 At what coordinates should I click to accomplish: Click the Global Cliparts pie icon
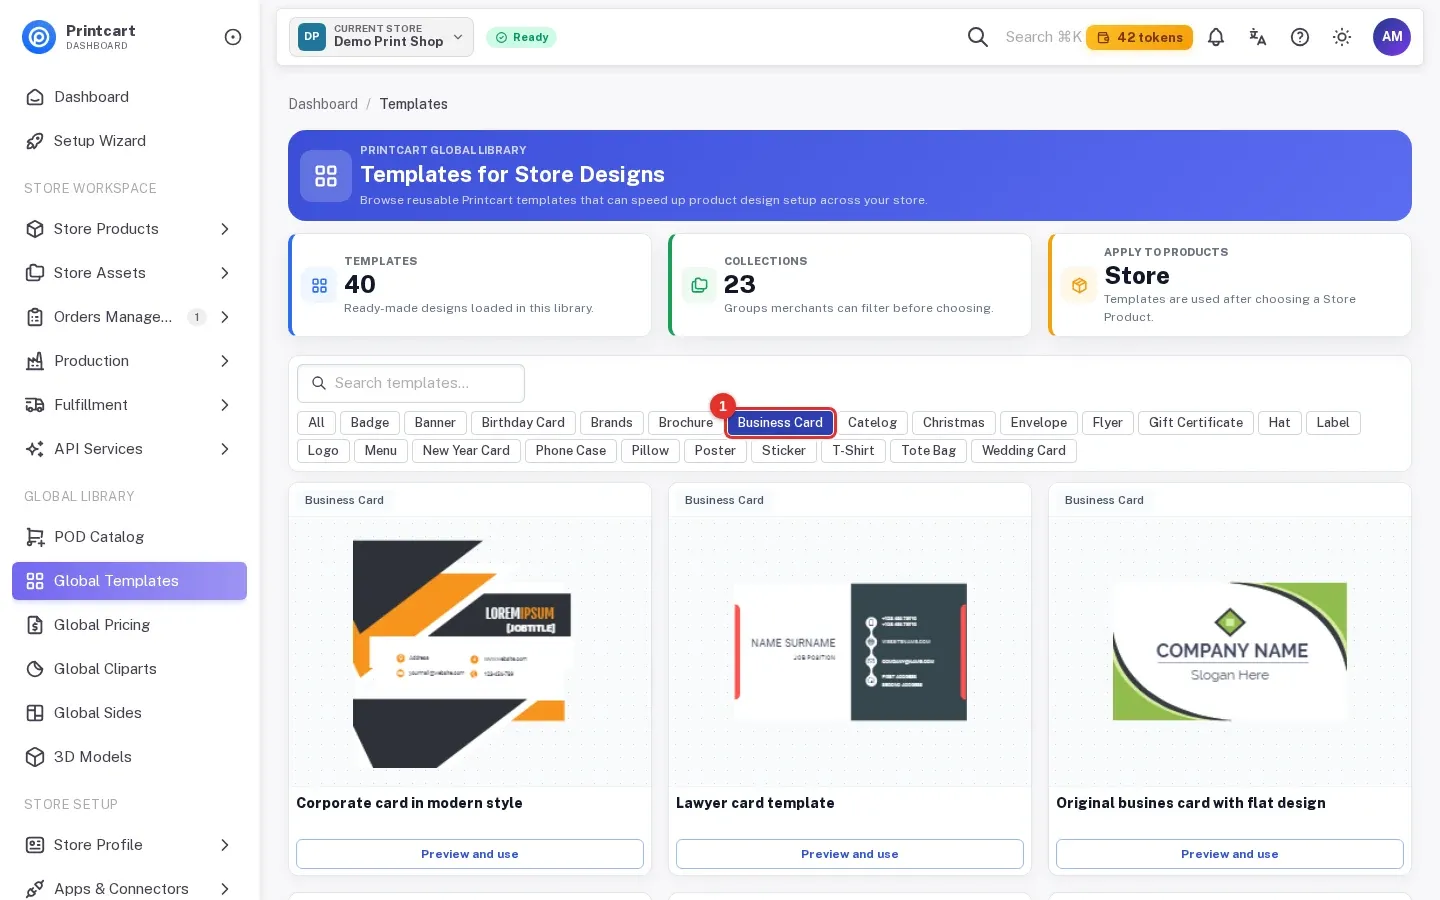[35, 669]
